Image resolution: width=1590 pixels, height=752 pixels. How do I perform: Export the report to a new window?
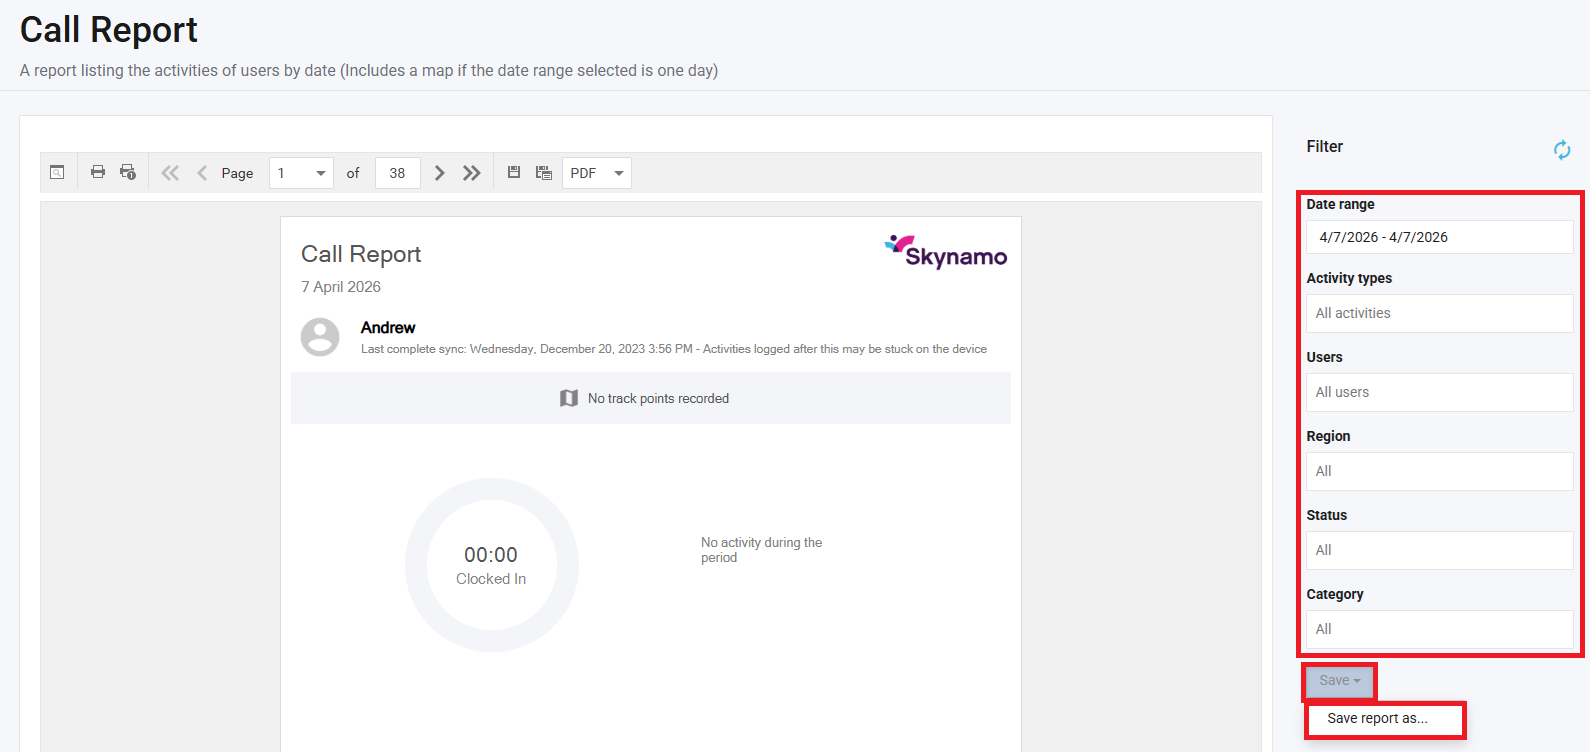[x=544, y=173]
